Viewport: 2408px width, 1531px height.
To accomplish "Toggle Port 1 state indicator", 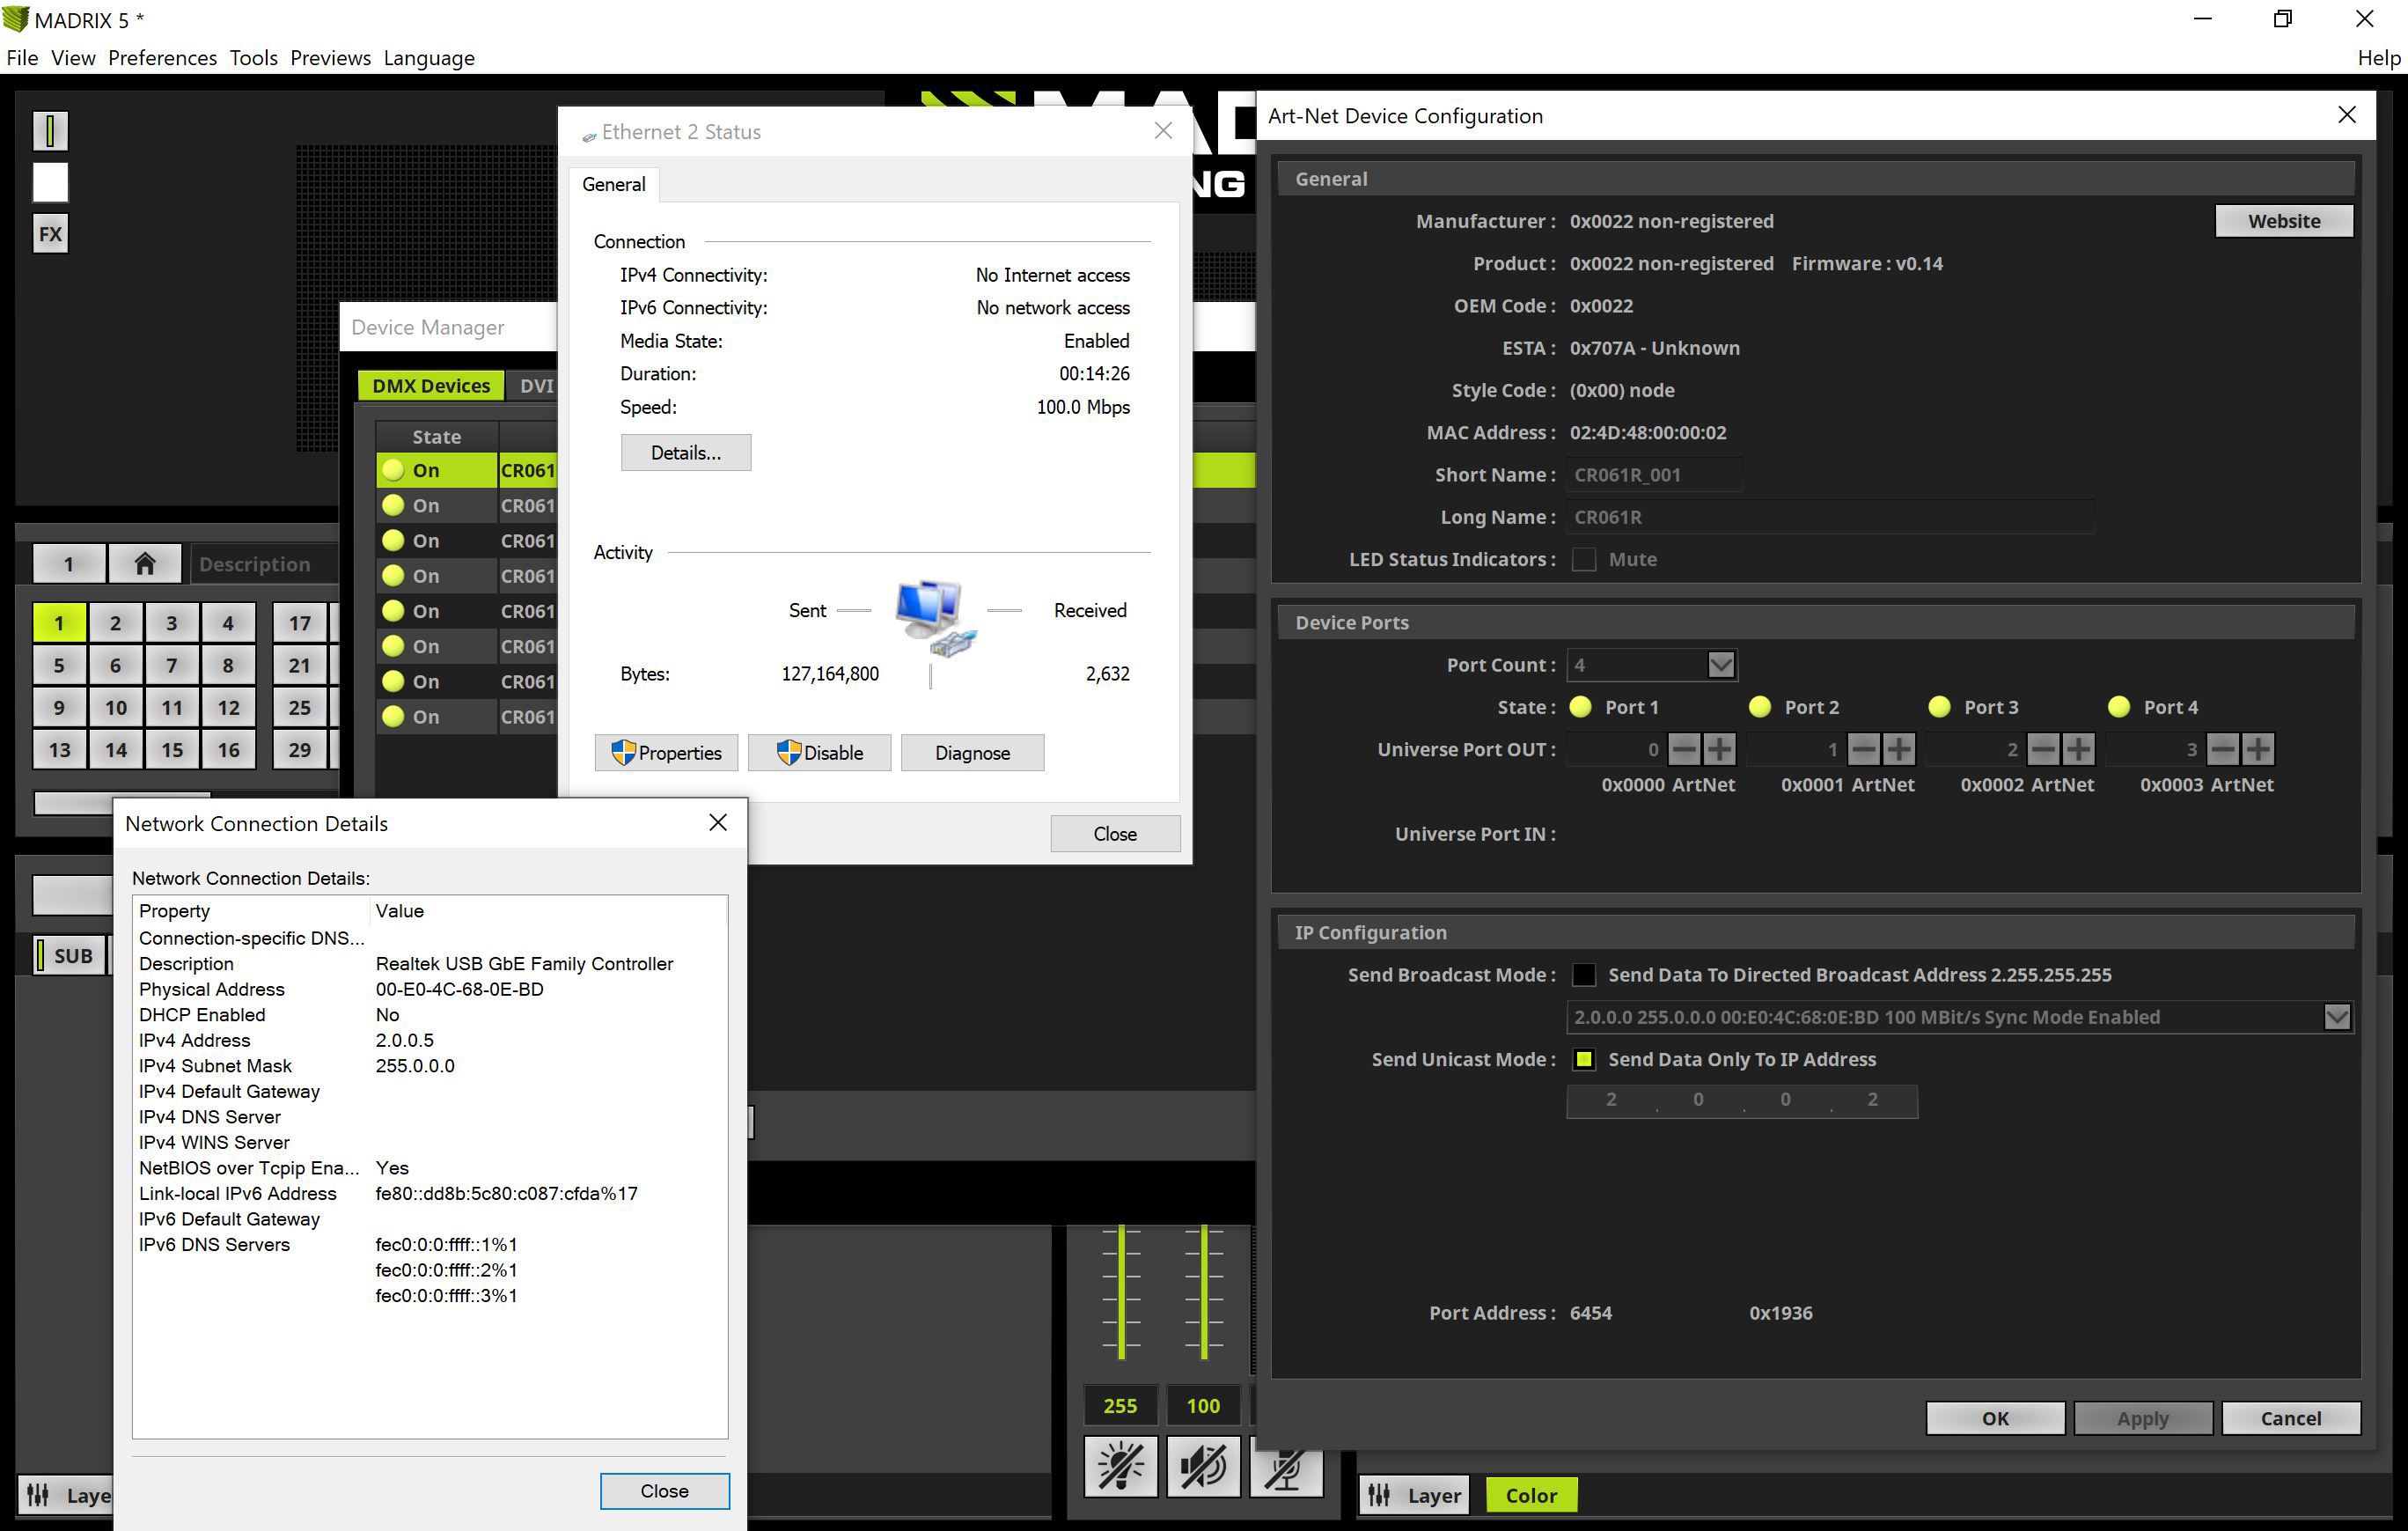I will (1581, 707).
